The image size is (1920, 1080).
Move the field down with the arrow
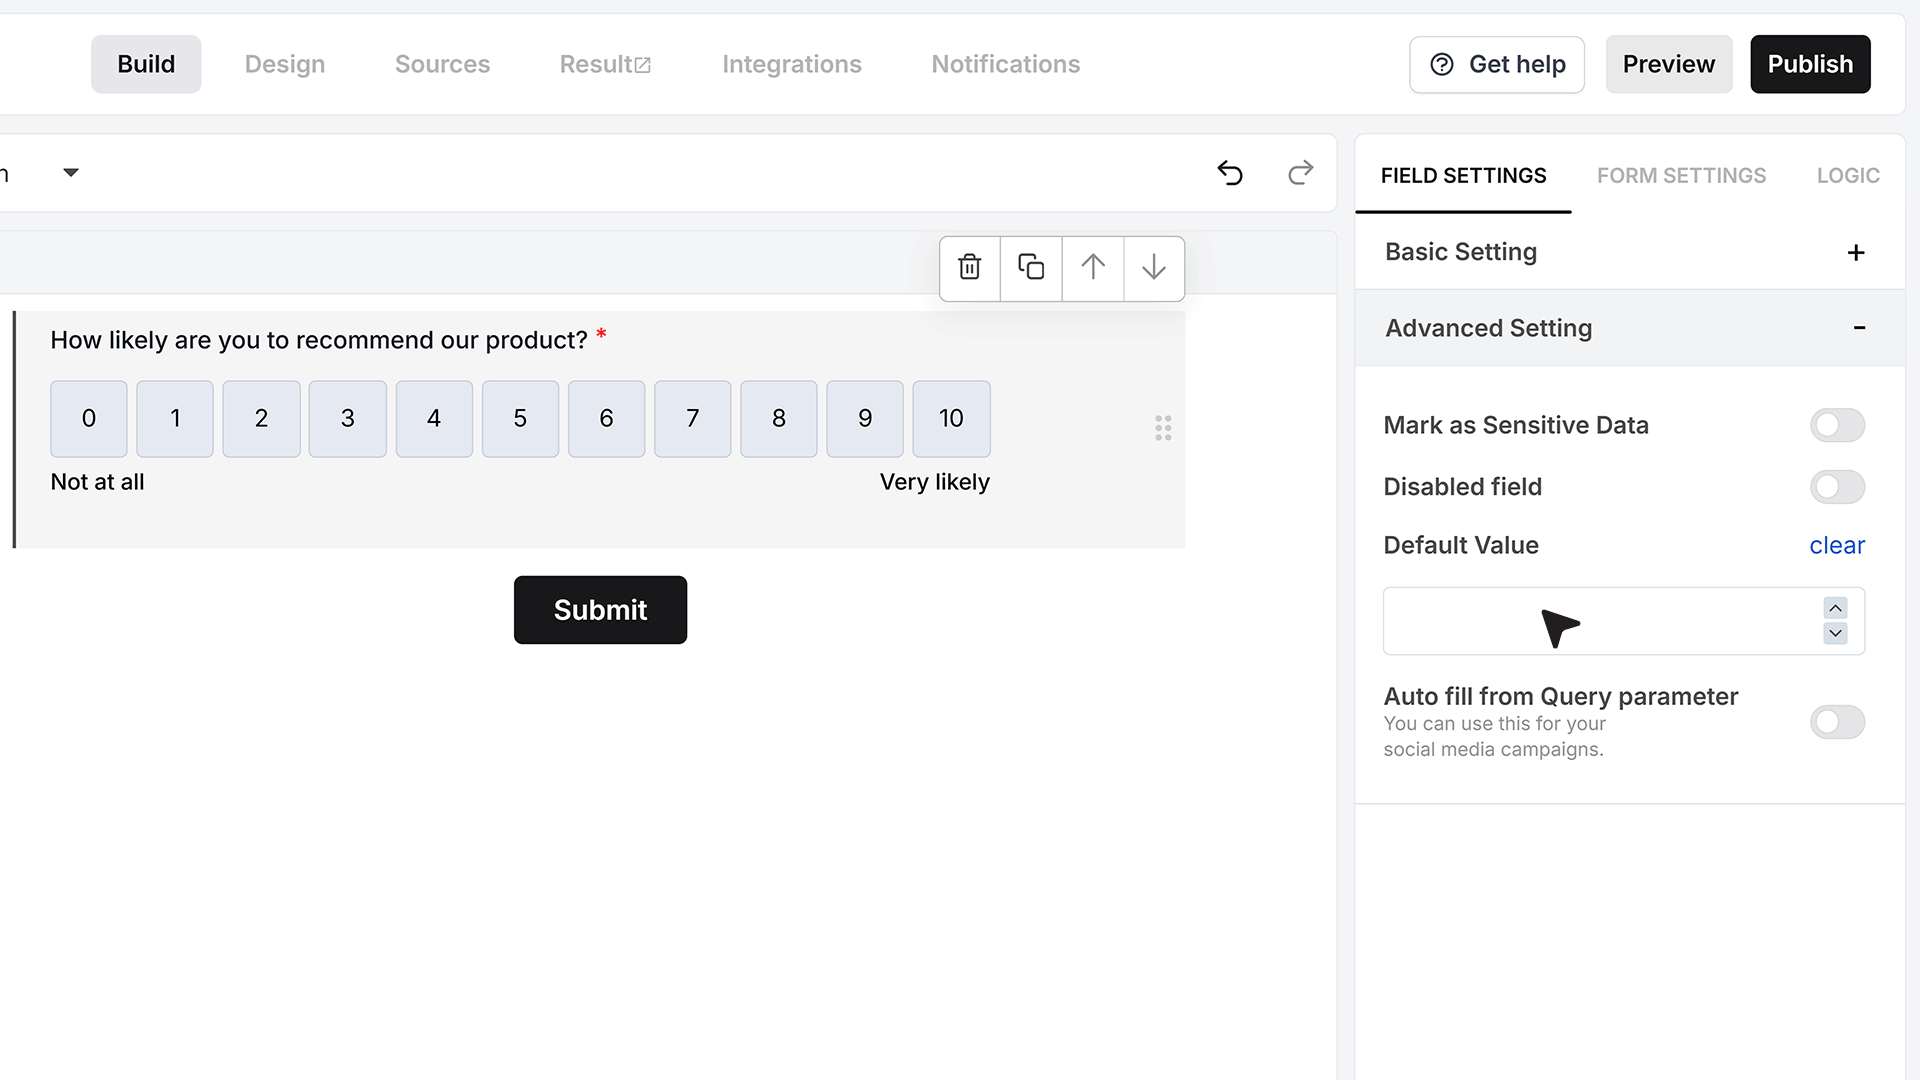1154,268
